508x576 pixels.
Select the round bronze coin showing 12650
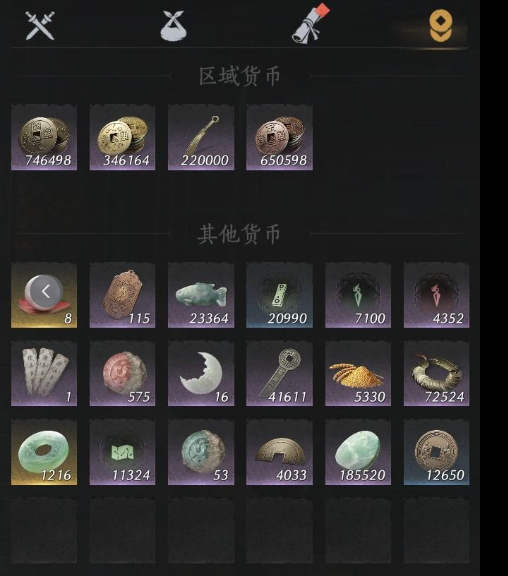tap(436, 452)
